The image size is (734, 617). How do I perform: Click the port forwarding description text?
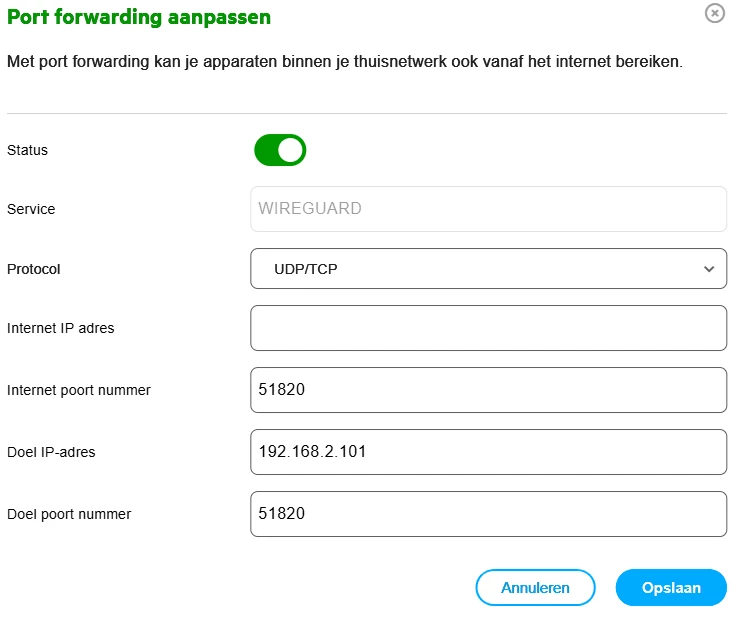(345, 62)
